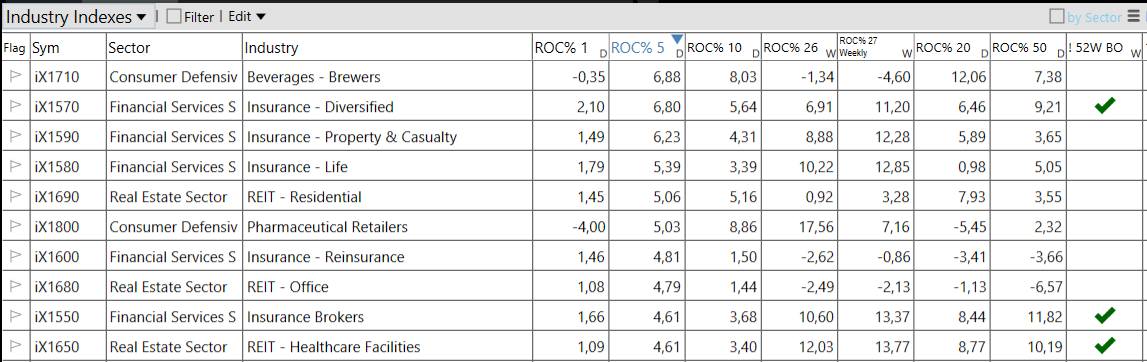This screenshot has width=1147, height=362.
Task: Enable the Filter checkbox
Action: pos(173,17)
